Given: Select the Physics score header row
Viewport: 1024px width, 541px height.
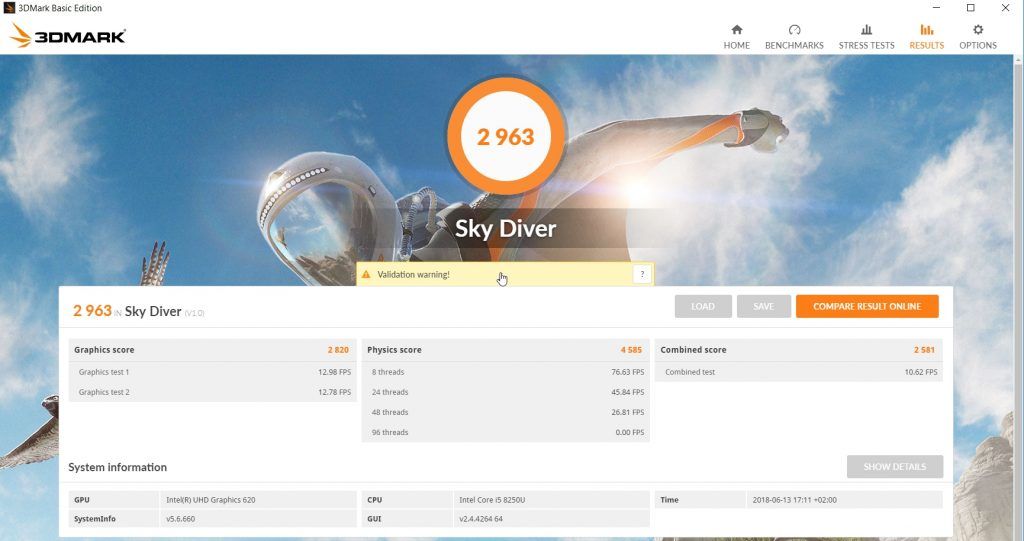Looking at the screenshot, I should coord(505,350).
